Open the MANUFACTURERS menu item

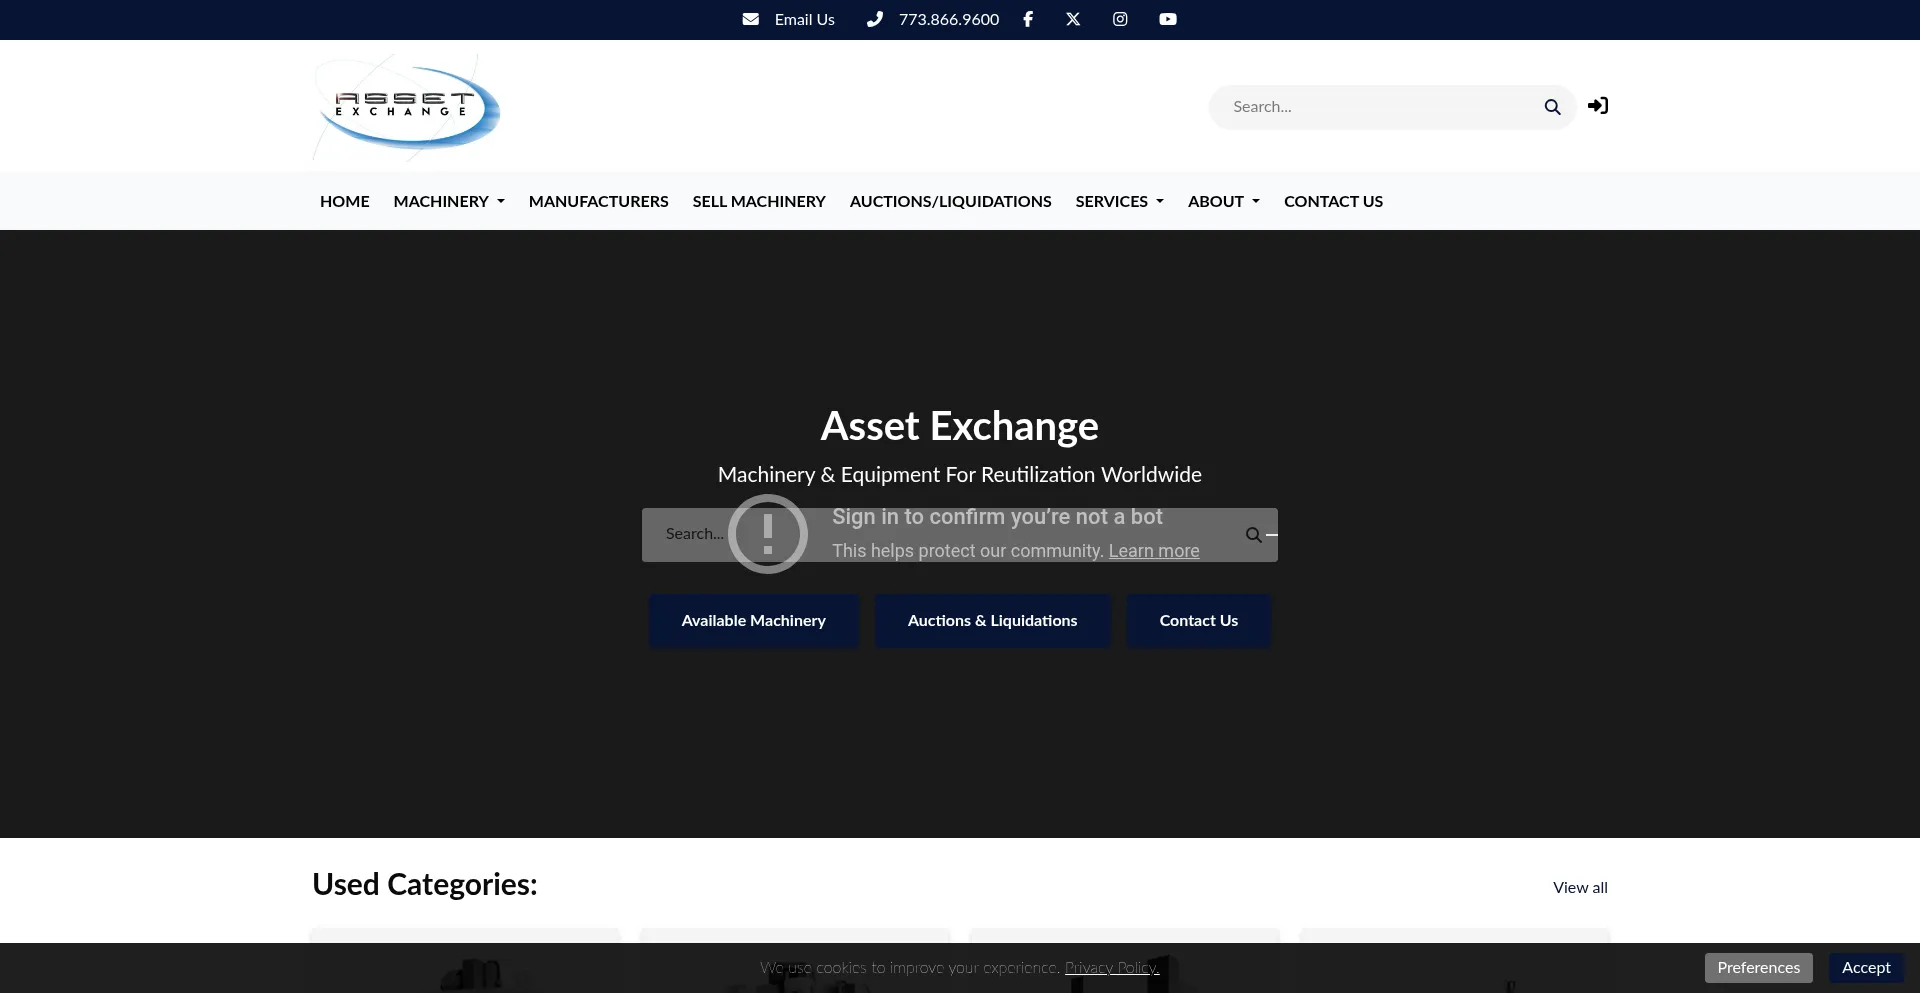point(598,201)
